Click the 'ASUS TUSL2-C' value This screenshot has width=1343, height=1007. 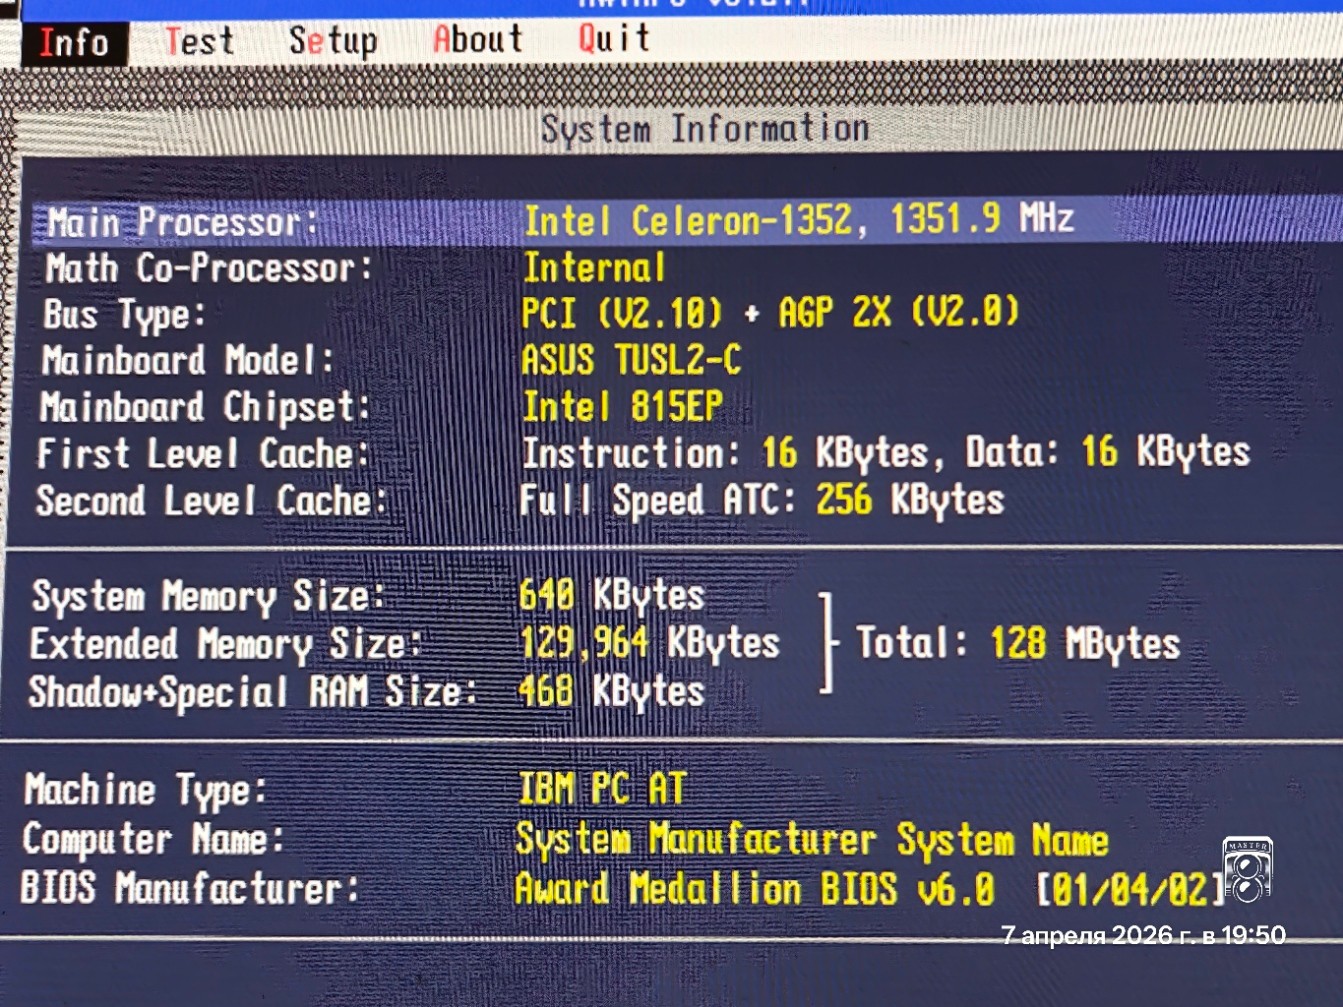click(x=631, y=359)
